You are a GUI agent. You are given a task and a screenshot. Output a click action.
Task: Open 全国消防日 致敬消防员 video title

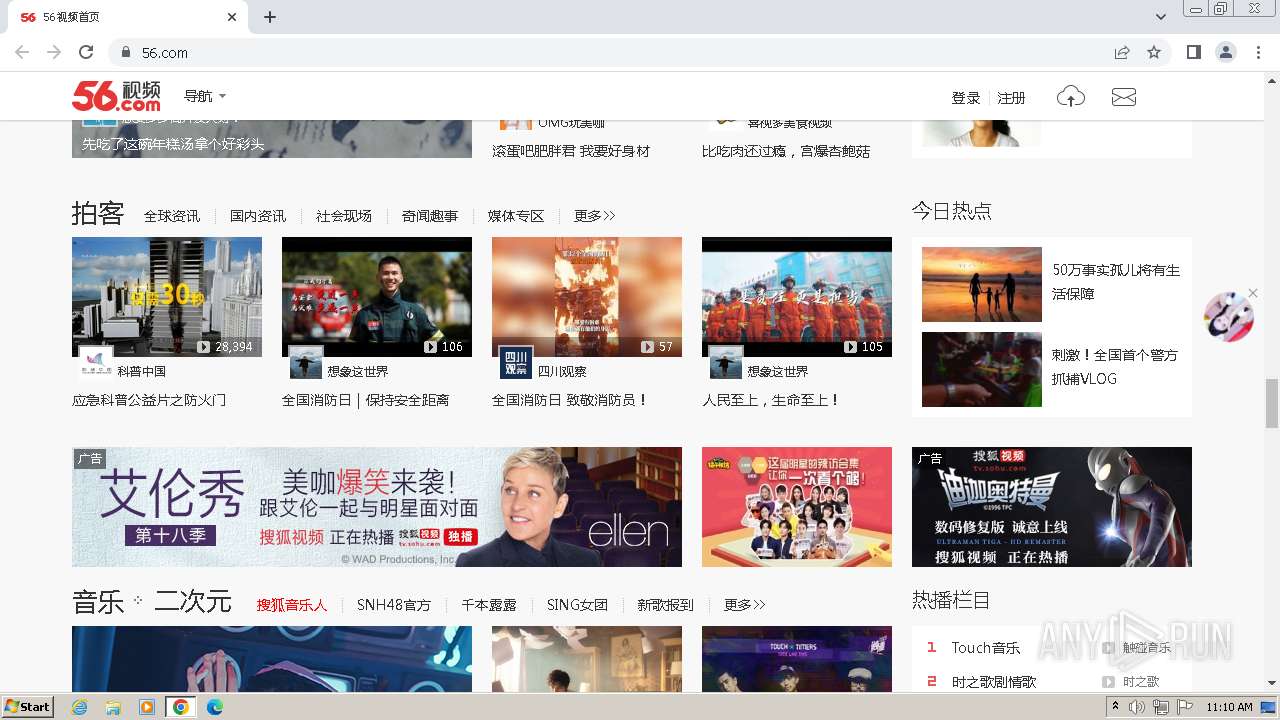(570, 400)
